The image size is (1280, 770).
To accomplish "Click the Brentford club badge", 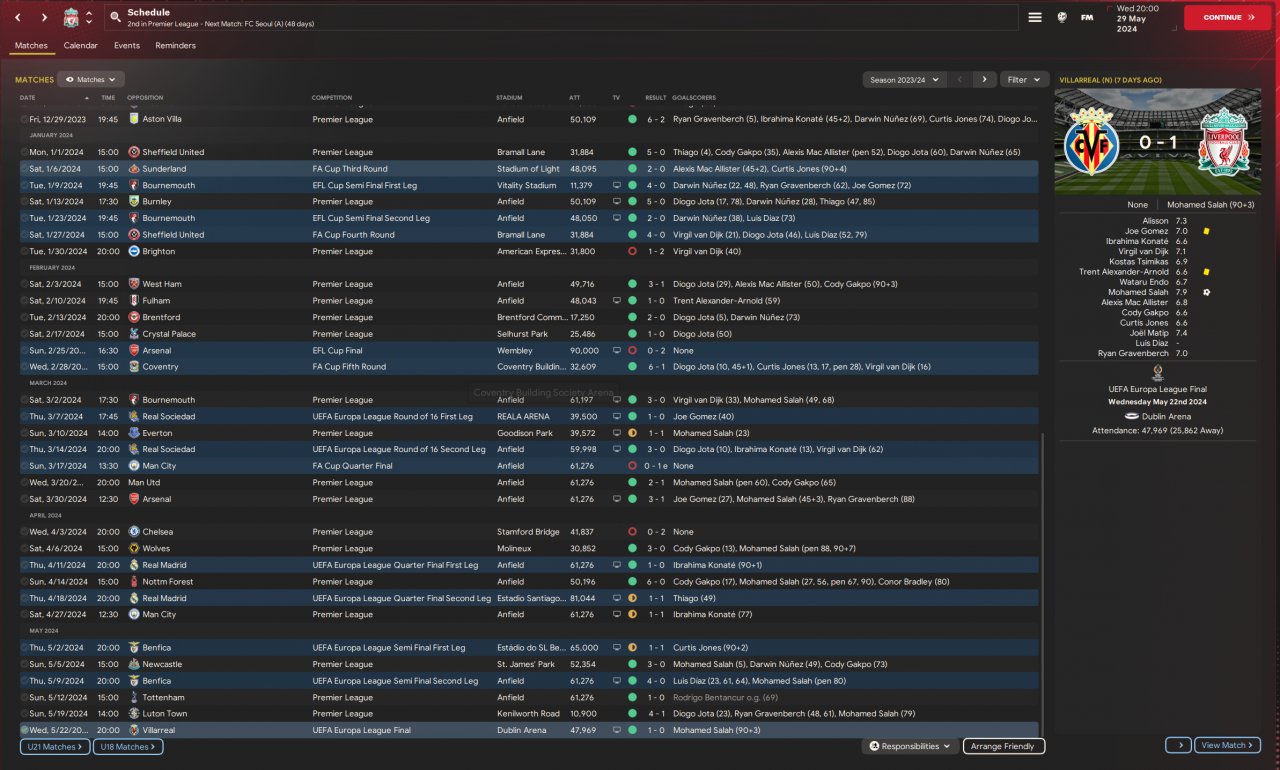I will pyautogui.click(x=134, y=317).
